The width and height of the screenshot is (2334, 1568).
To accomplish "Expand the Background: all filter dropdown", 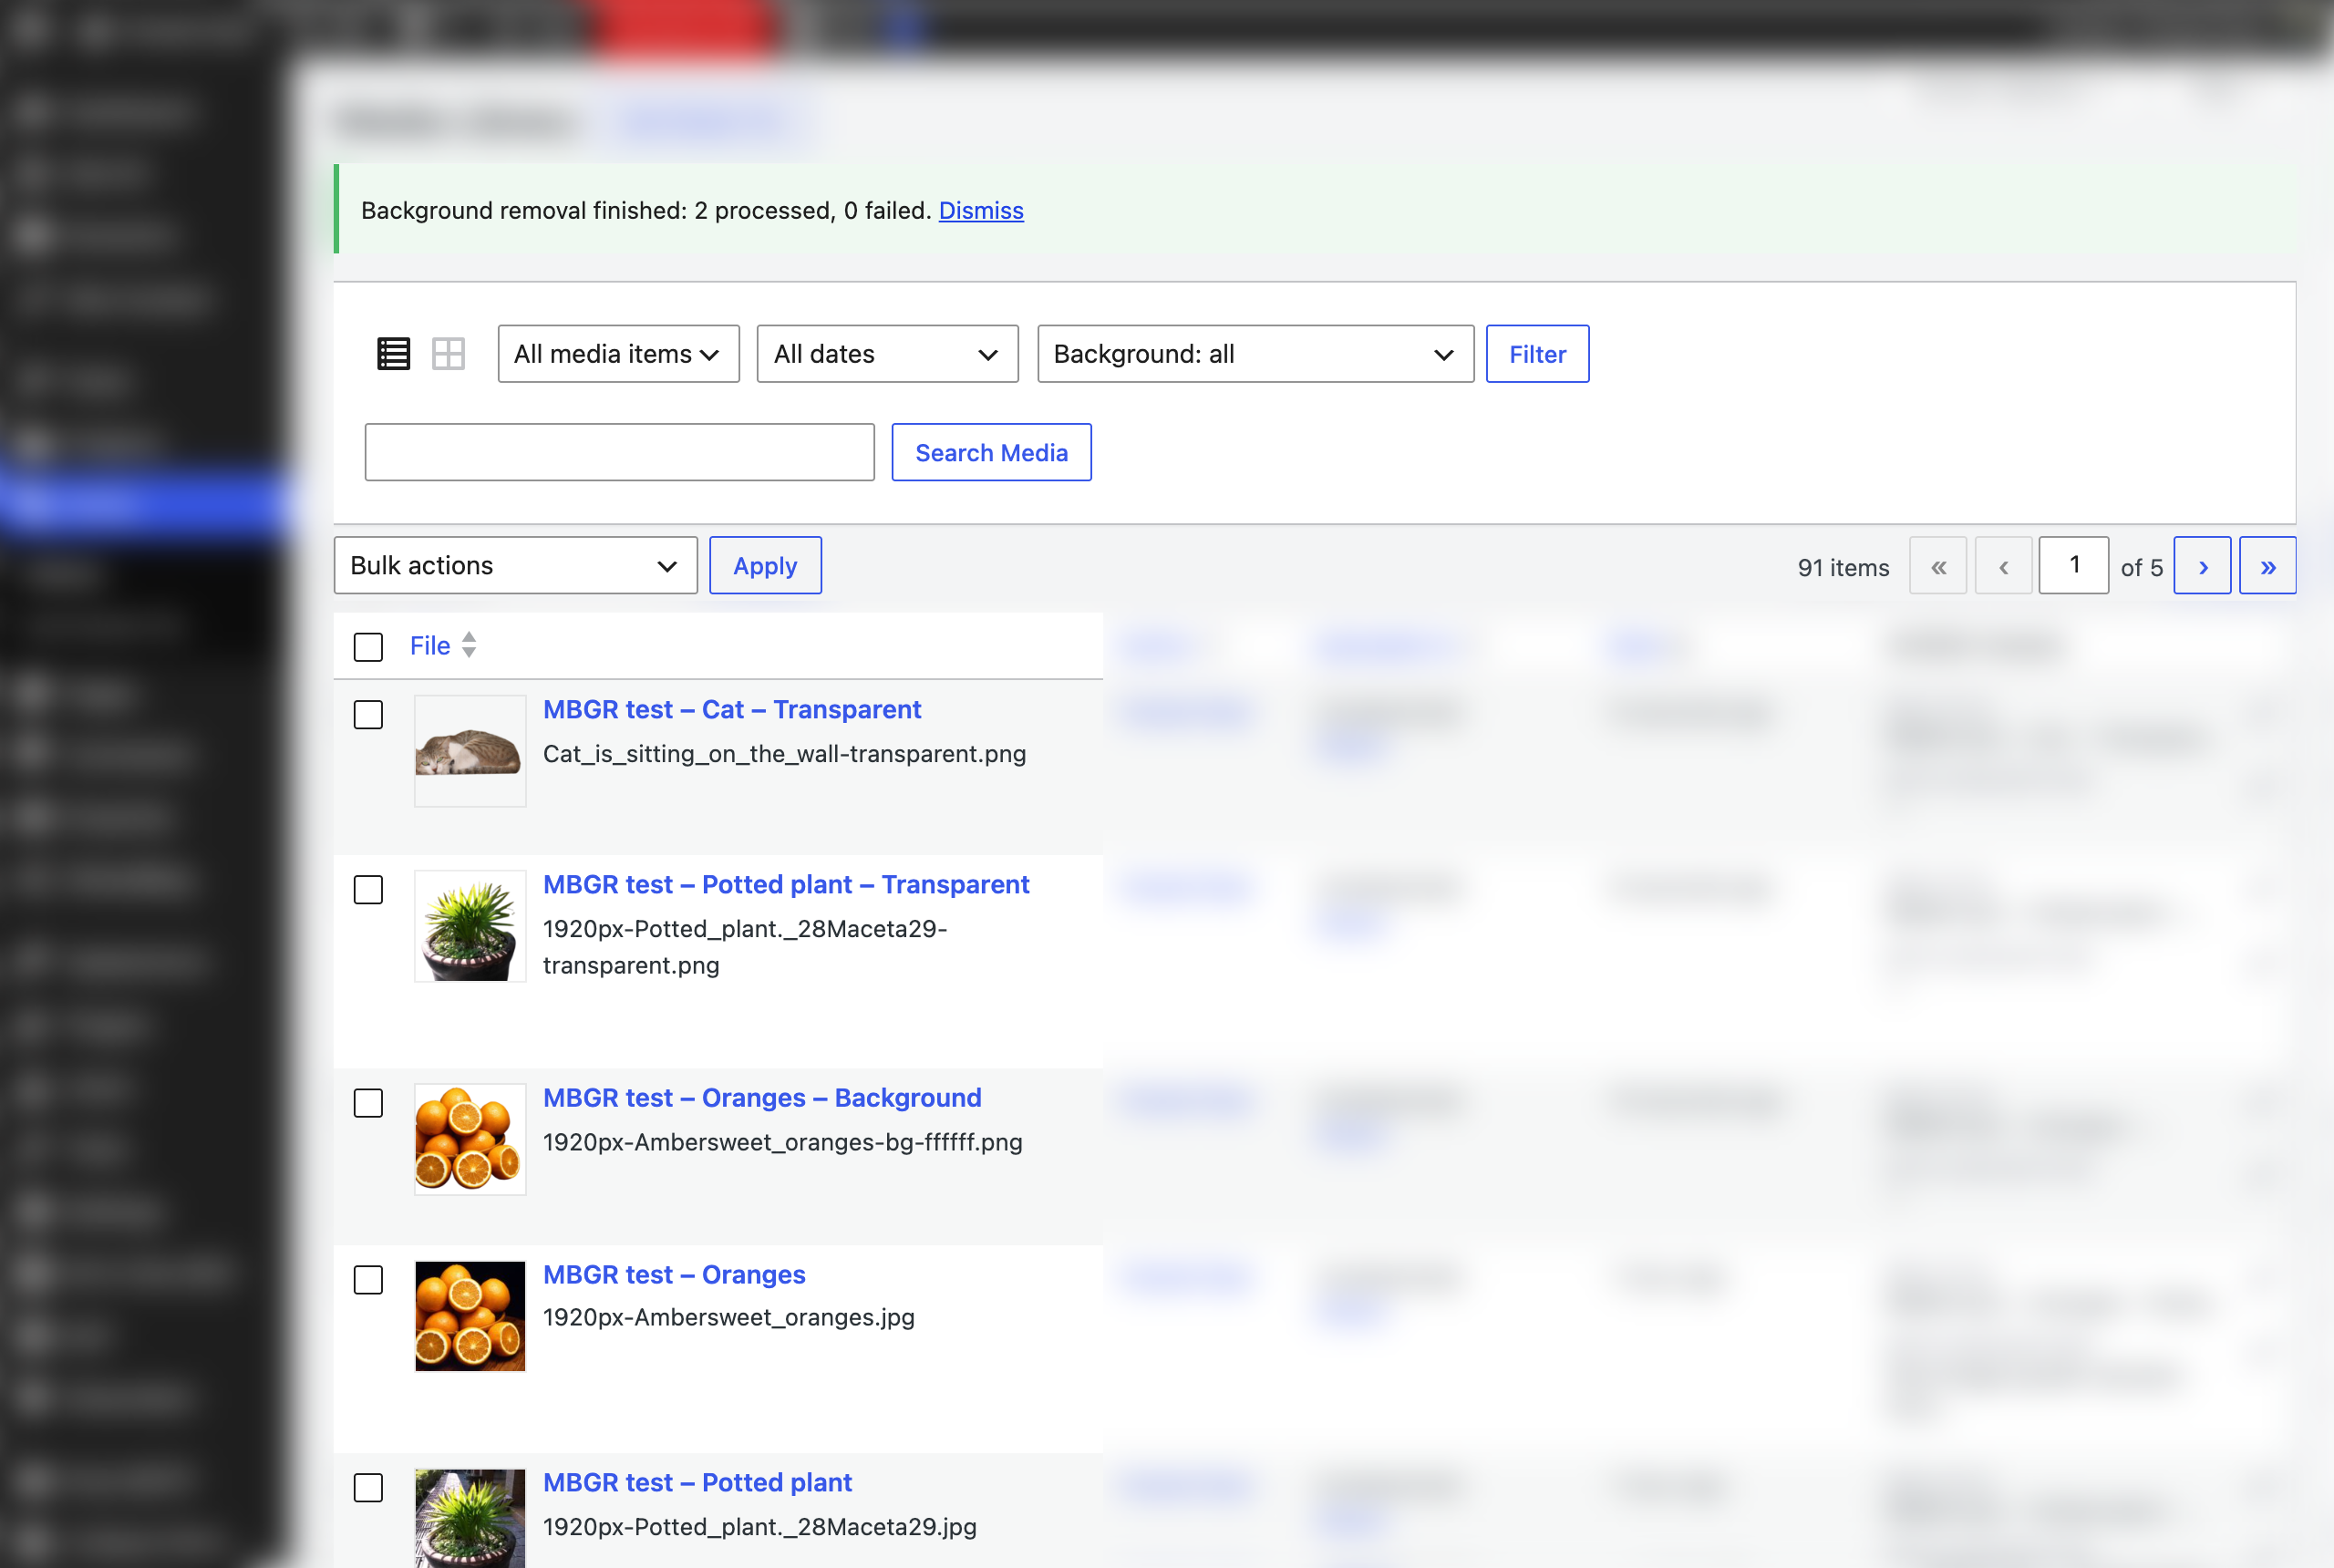I will click(x=1255, y=354).
